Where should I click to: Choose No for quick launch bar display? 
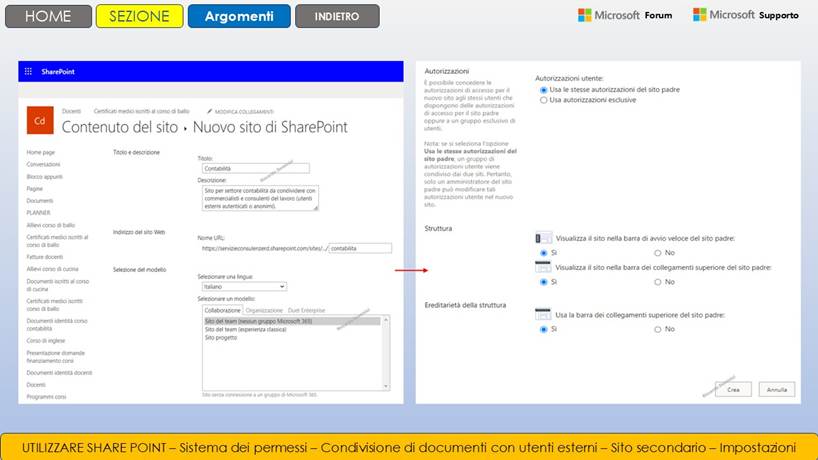coord(657,253)
